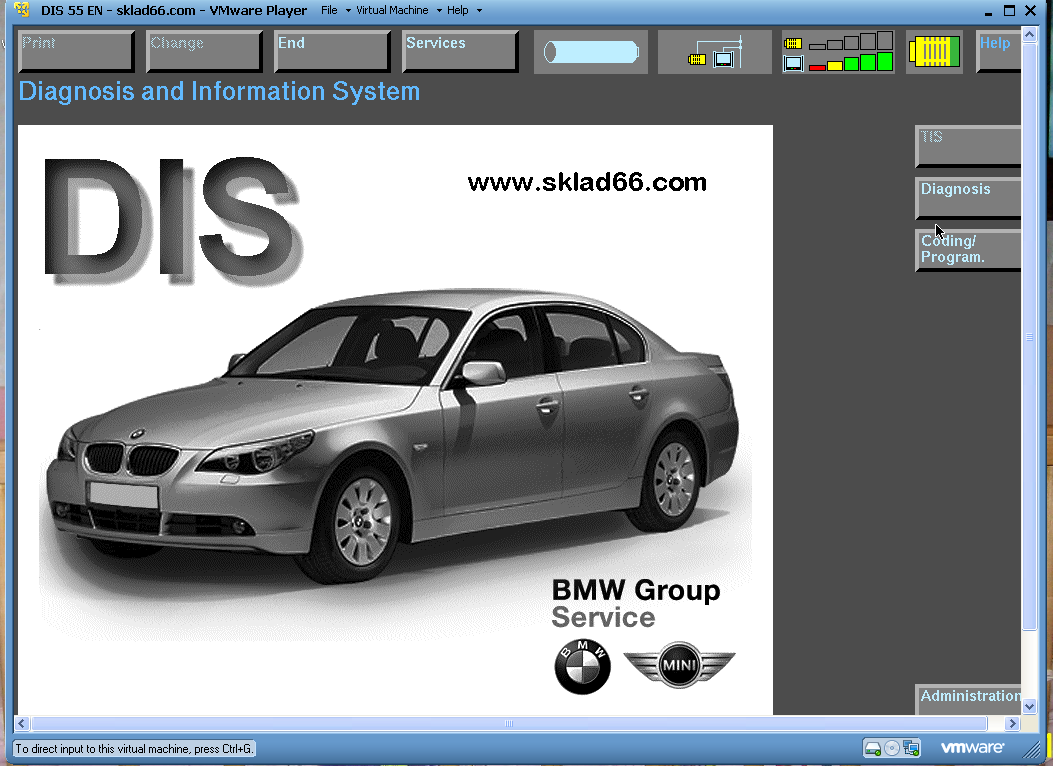This screenshot has width=1053, height=766.
Task: Click the VMware CD/DVD drive status icon
Action: [x=892, y=748]
